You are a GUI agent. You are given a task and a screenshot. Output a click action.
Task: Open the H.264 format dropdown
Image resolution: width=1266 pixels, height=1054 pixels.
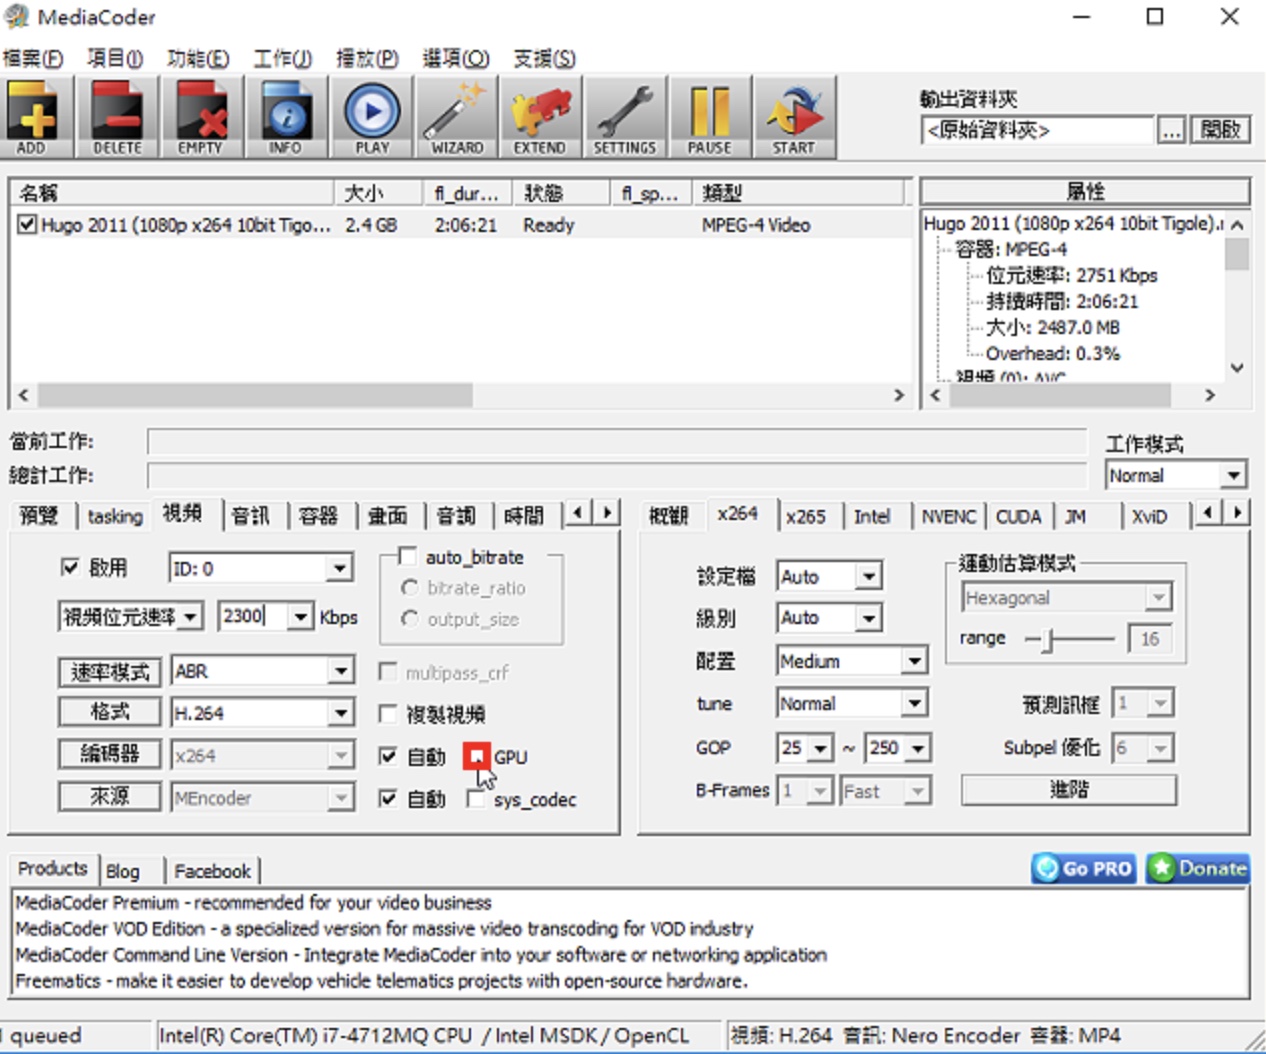[340, 713]
